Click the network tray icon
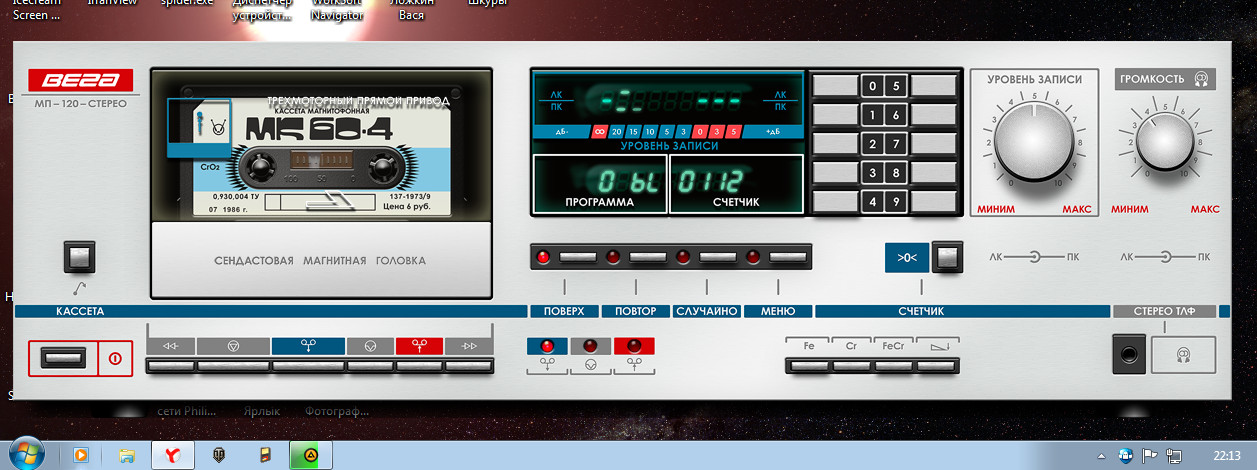The height and width of the screenshot is (470, 1257). (x=1173, y=455)
